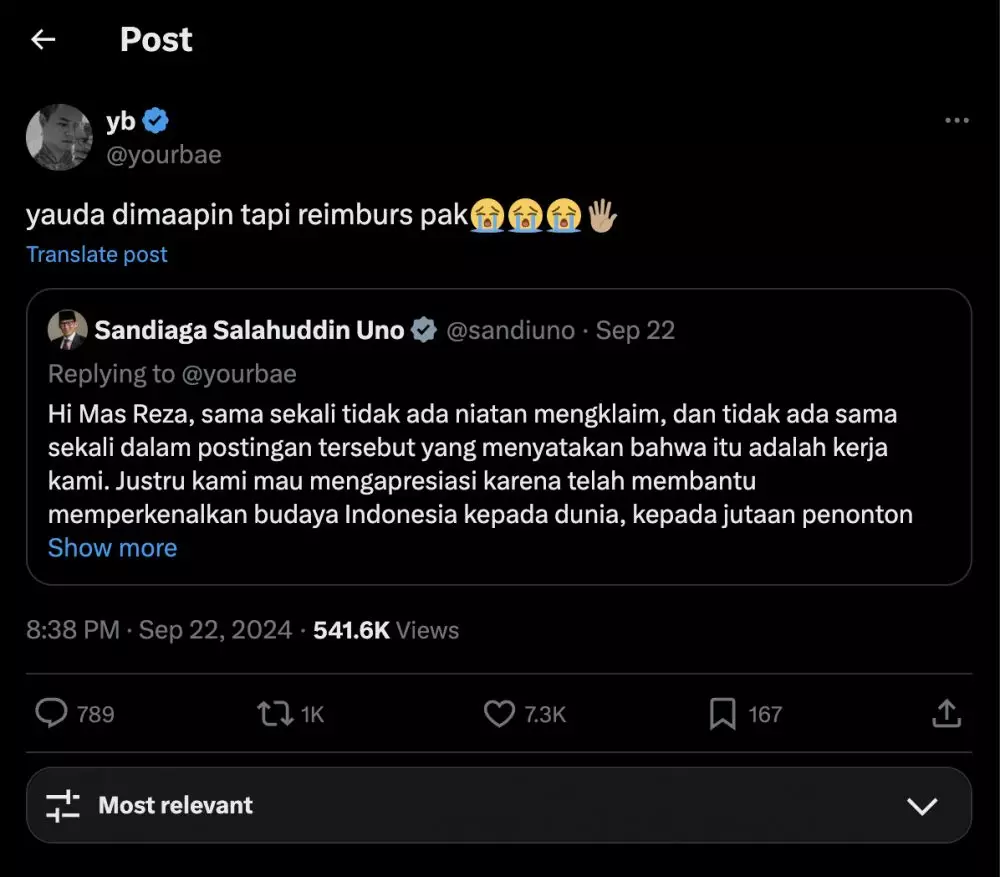Open yb's profile picture
This screenshot has width=1000, height=877.
pyautogui.click(x=59, y=137)
